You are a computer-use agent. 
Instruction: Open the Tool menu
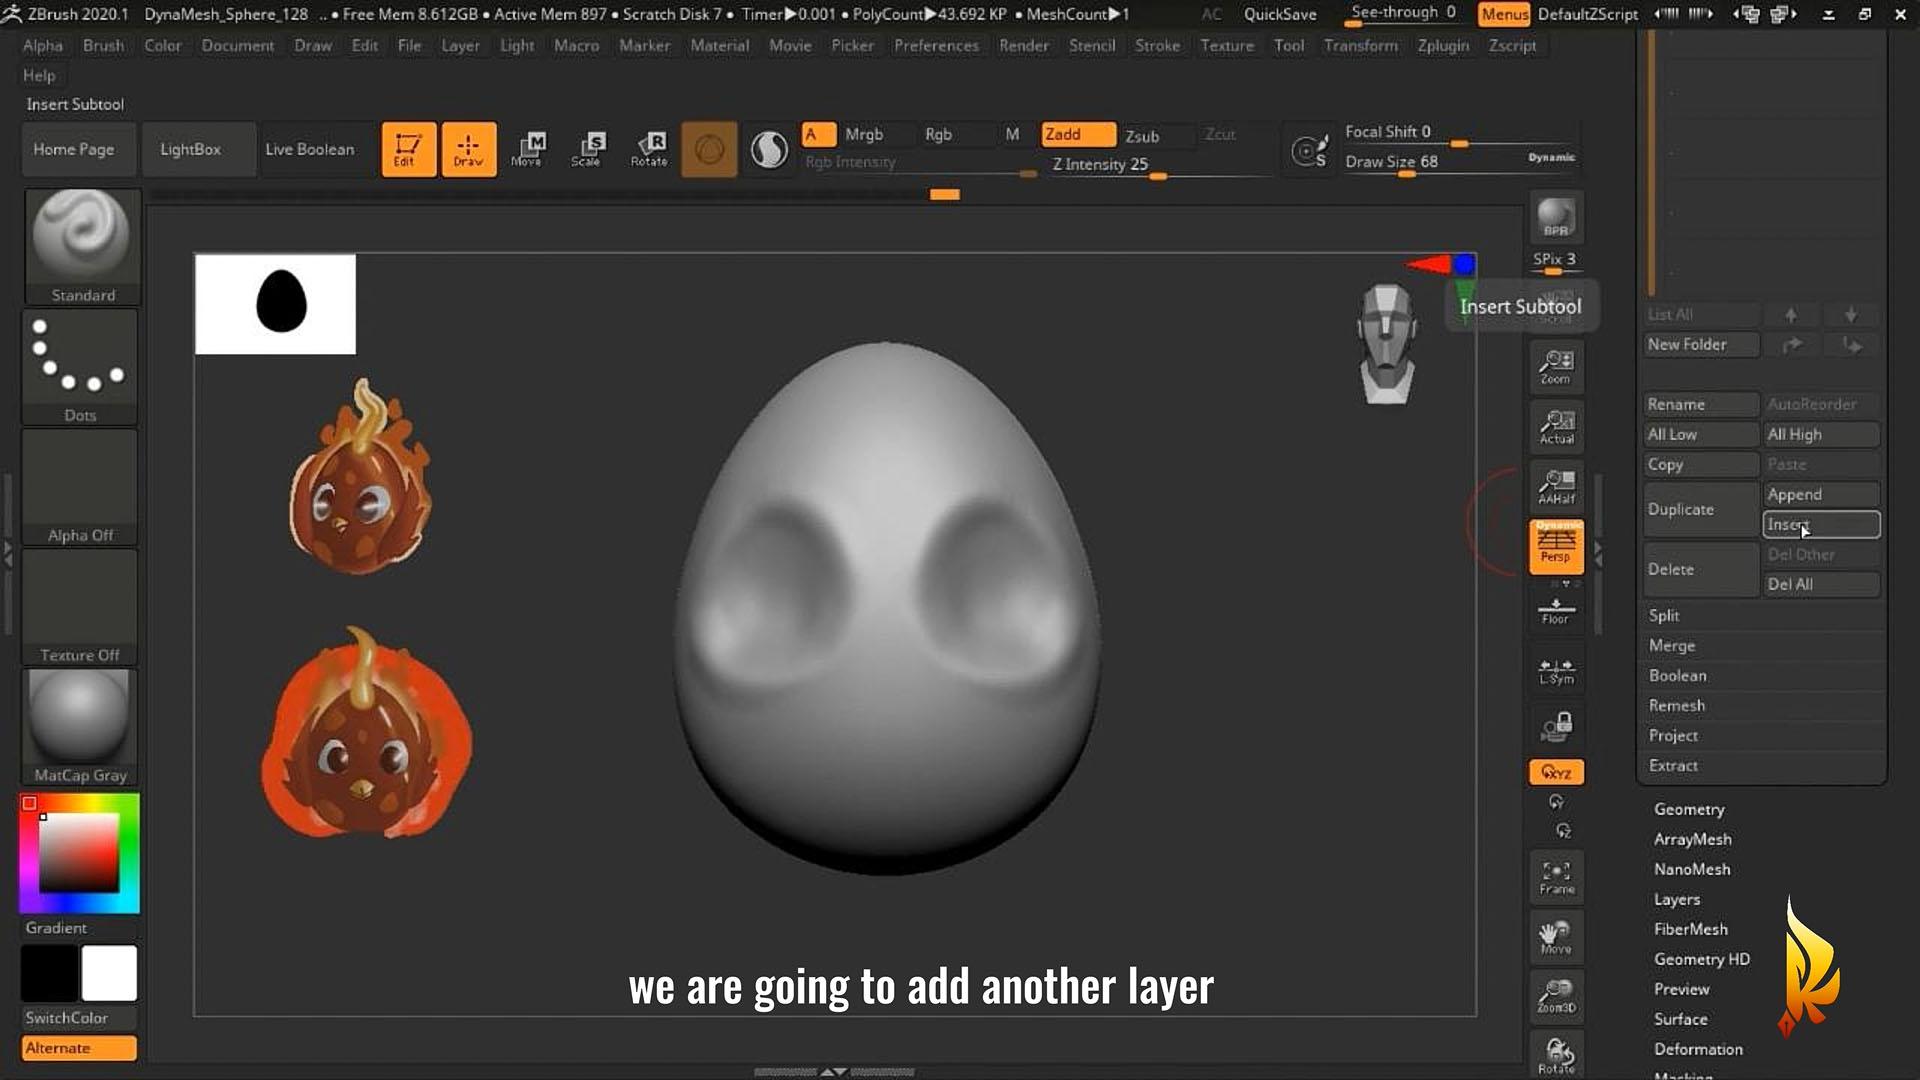click(x=1288, y=45)
